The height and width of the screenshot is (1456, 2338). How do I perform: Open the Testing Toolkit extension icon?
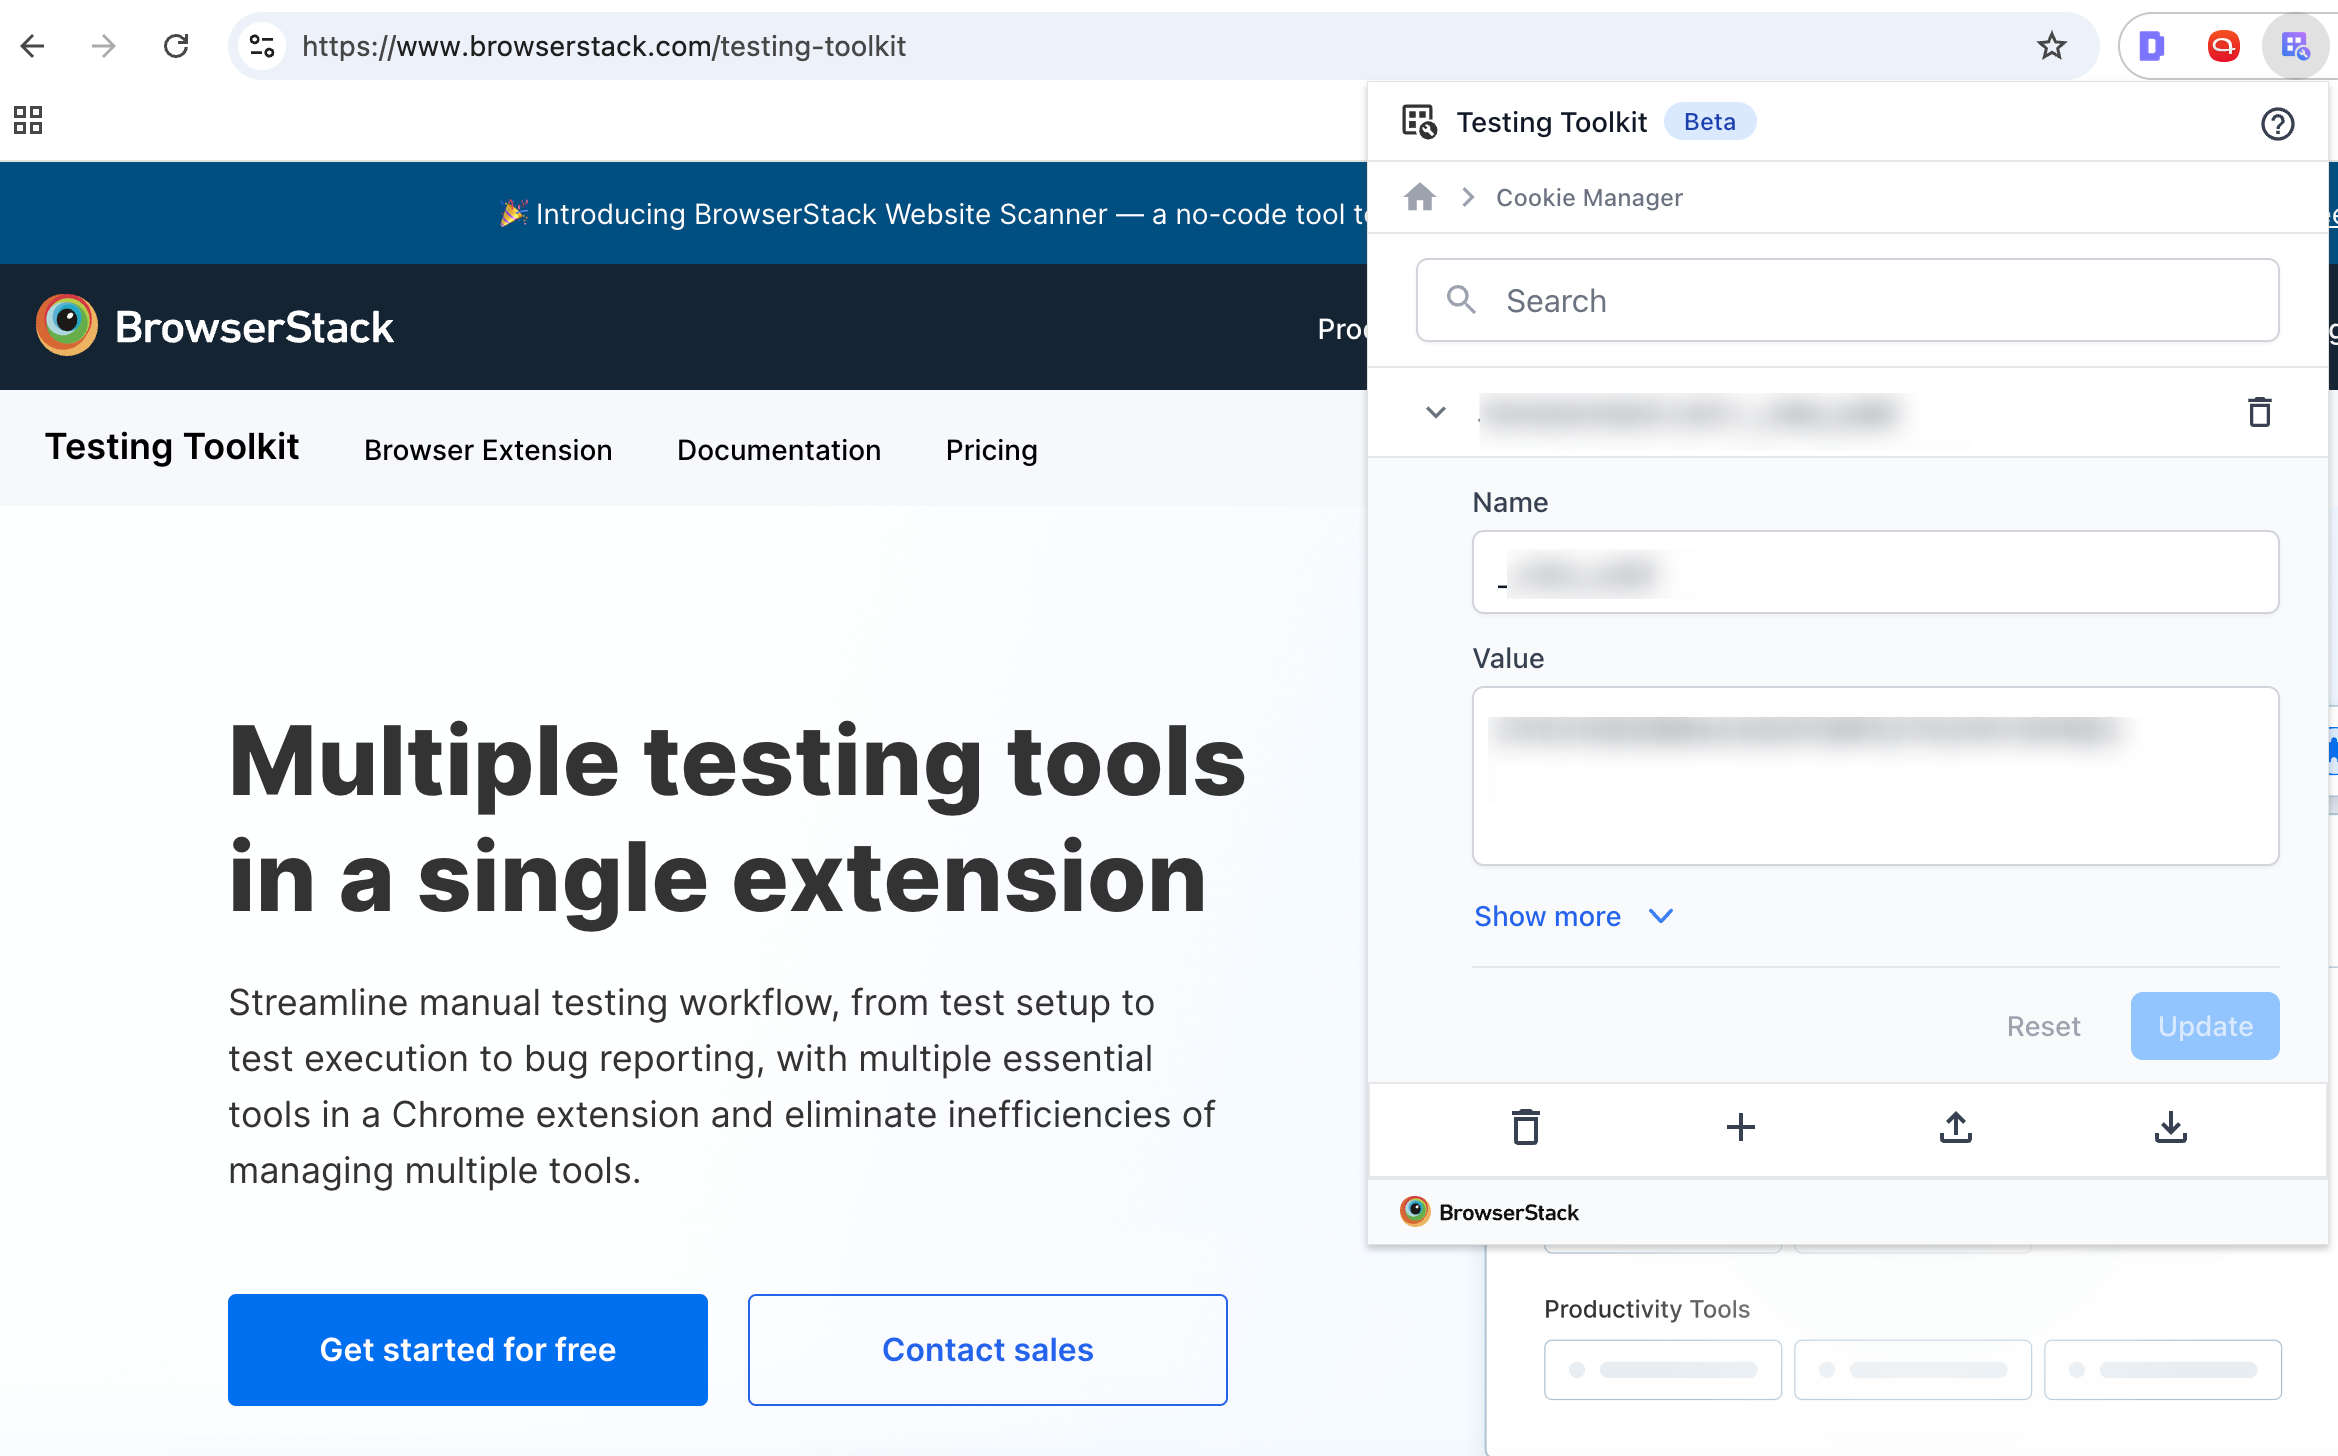[2295, 46]
